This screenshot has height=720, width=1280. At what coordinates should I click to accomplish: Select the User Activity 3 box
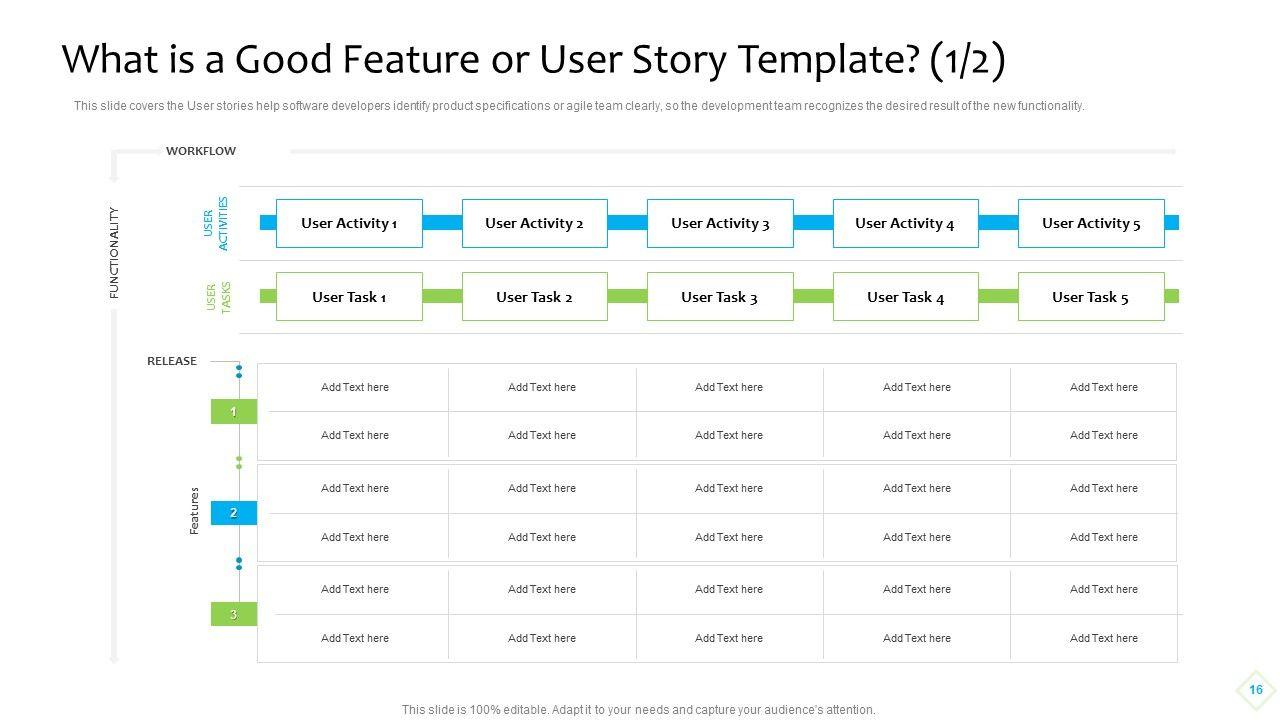coord(720,223)
